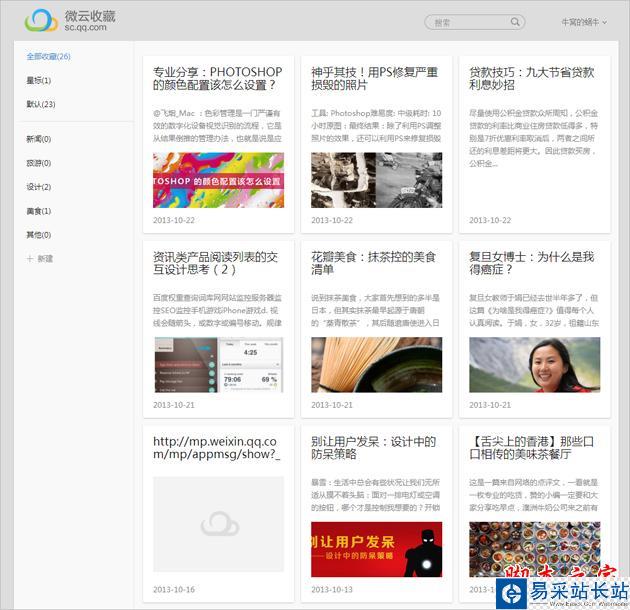This screenshot has width=630, height=610.
Task: Click summary text starting @飞熊_Mac
Action: [217, 126]
